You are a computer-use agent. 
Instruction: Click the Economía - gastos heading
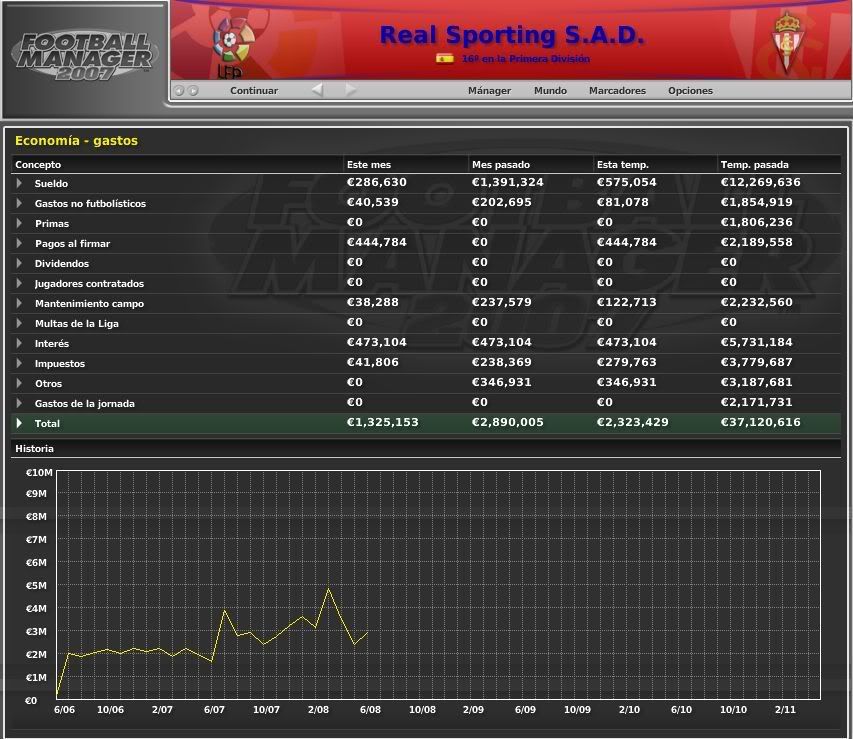tap(76, 140)
